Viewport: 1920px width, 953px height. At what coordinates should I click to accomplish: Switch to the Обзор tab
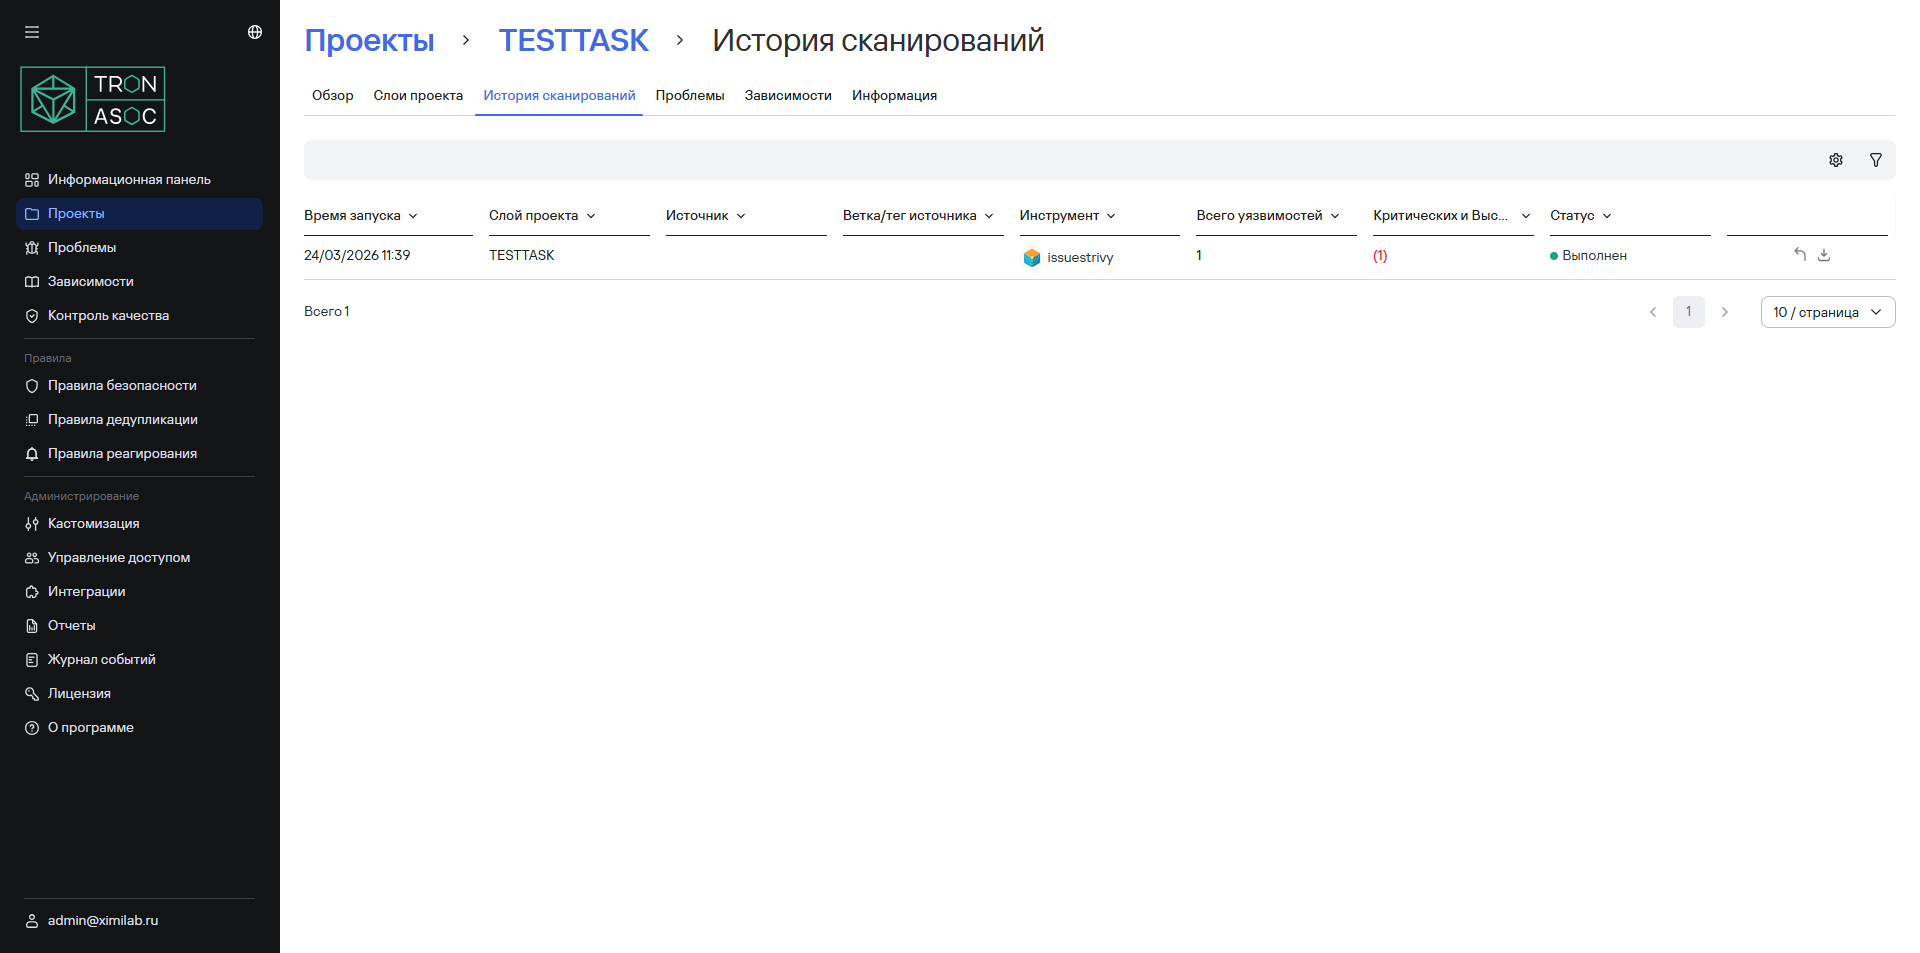(333, 95)
